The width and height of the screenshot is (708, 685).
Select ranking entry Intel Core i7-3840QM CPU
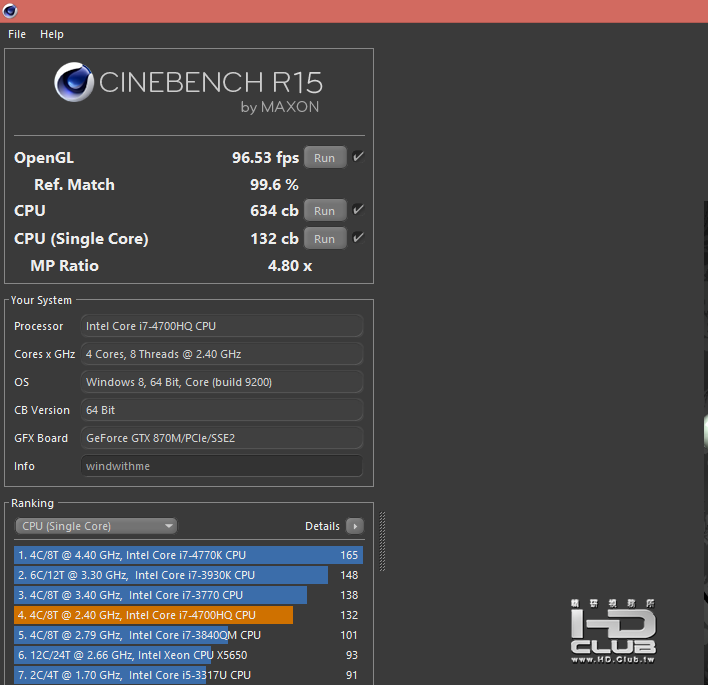coord(188,635)
